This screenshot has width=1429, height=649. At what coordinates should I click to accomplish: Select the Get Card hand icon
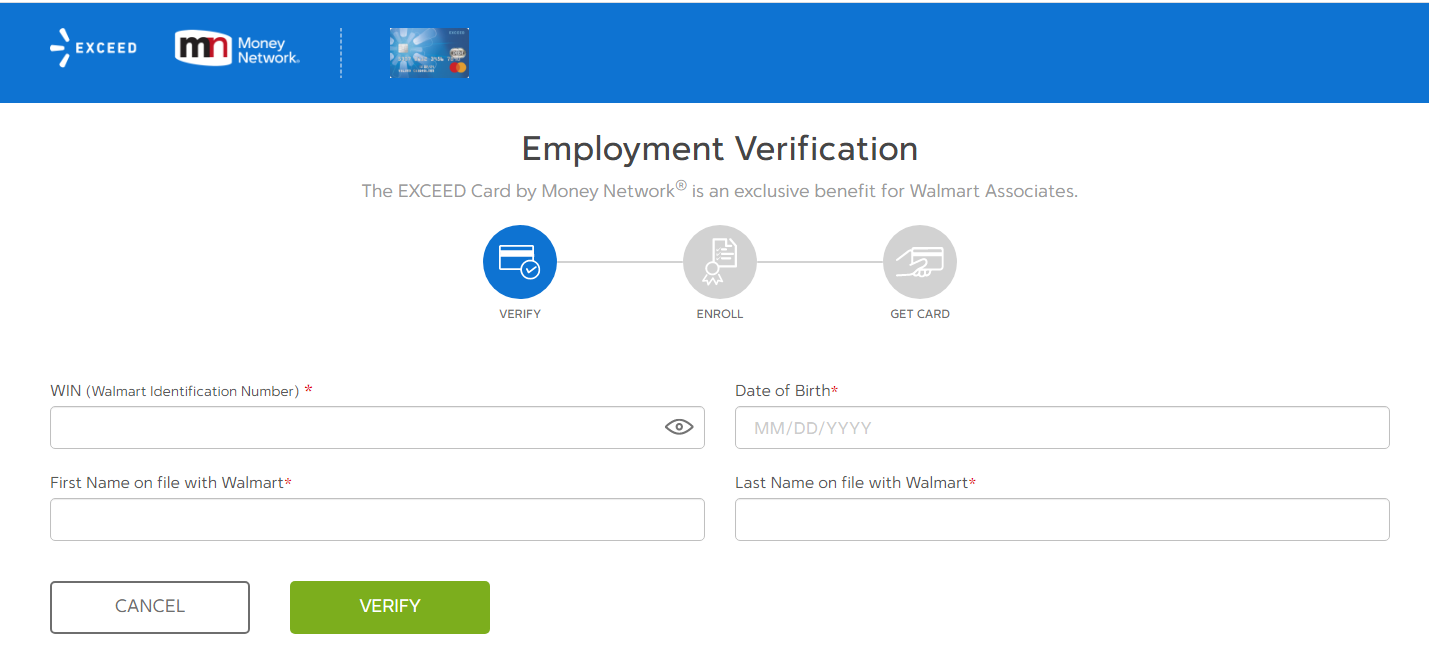pyautogui.click(x=919, y=262)
